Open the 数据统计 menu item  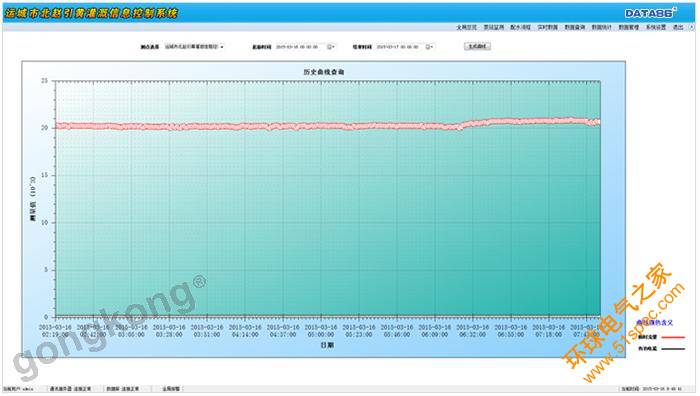(601, 27)
